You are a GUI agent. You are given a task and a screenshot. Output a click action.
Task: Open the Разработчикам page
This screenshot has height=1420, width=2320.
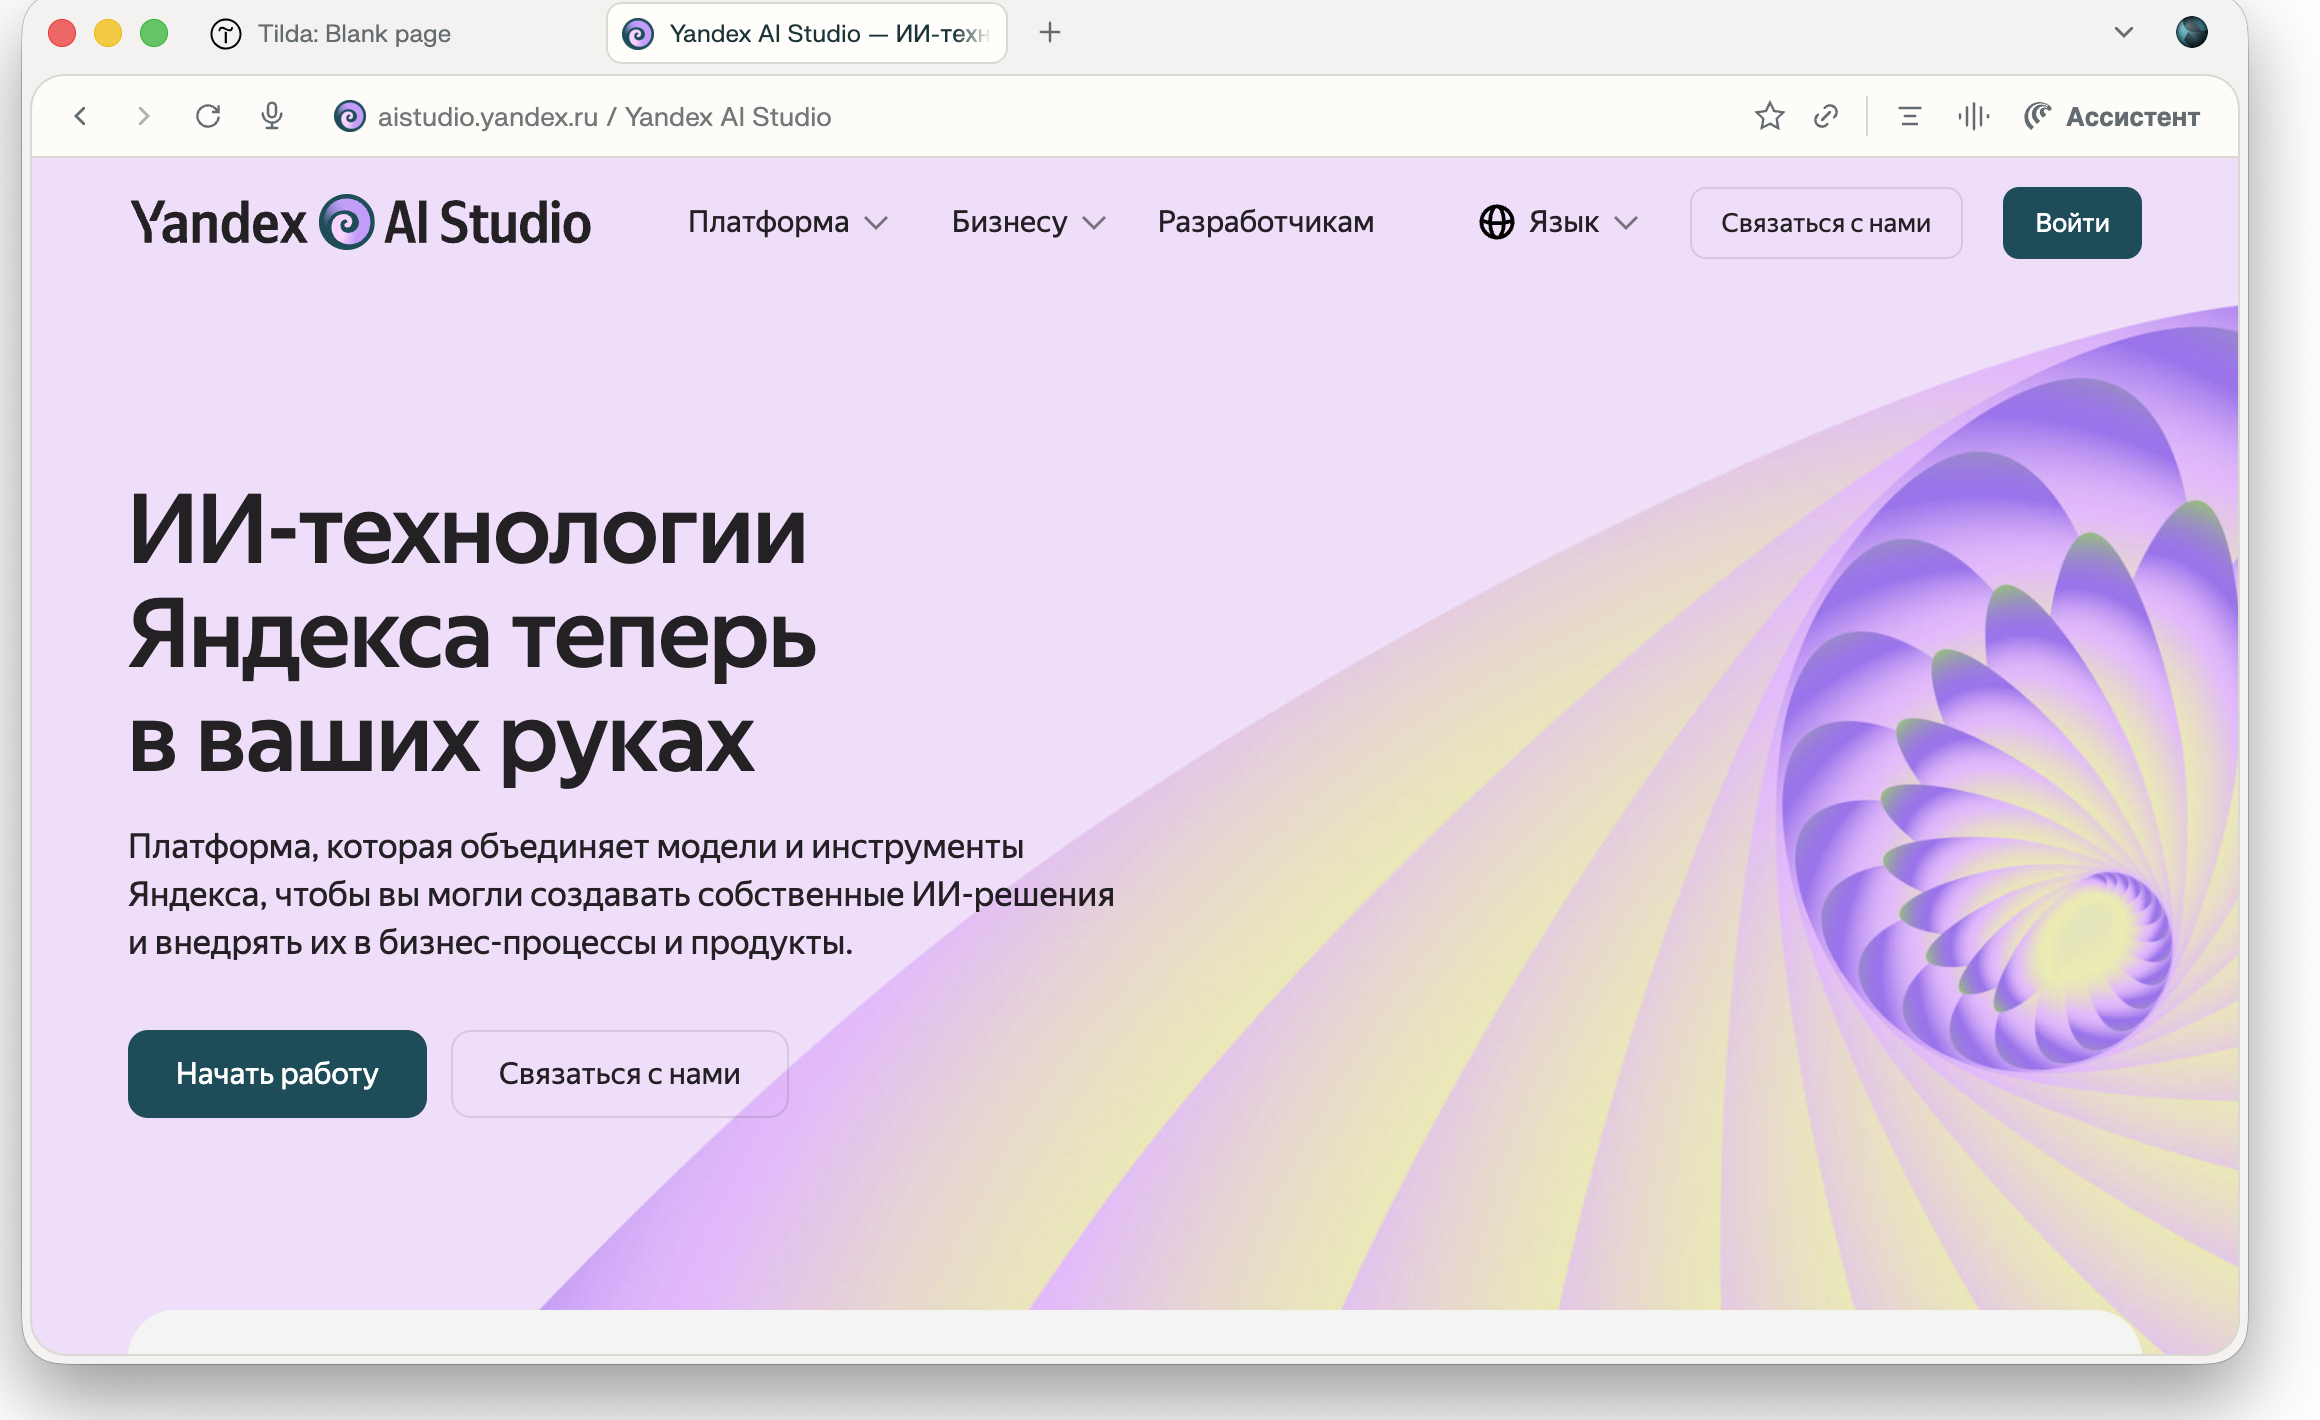[1265, 222]
